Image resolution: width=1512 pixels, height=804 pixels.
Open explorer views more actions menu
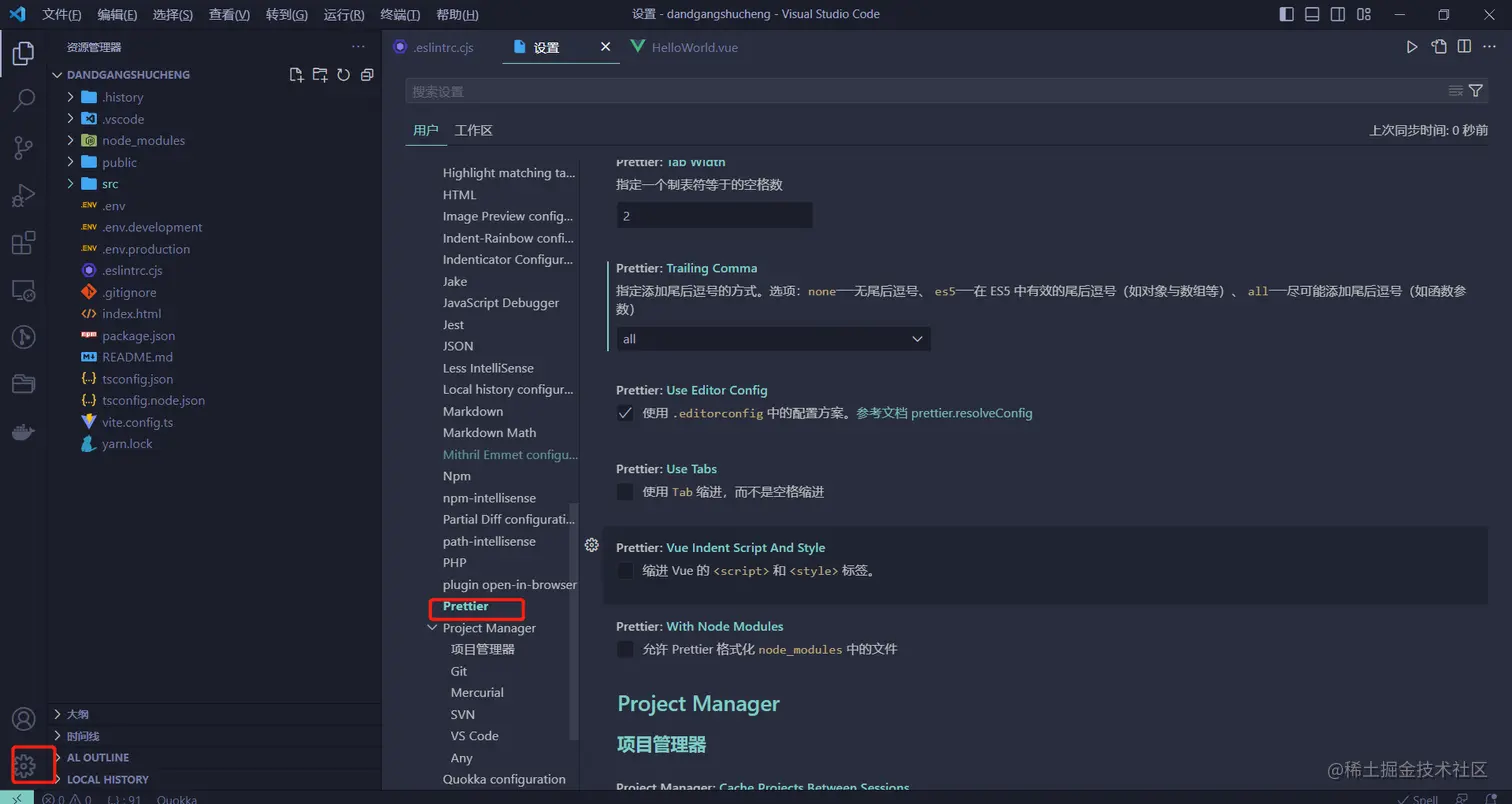tap(358, 47)
